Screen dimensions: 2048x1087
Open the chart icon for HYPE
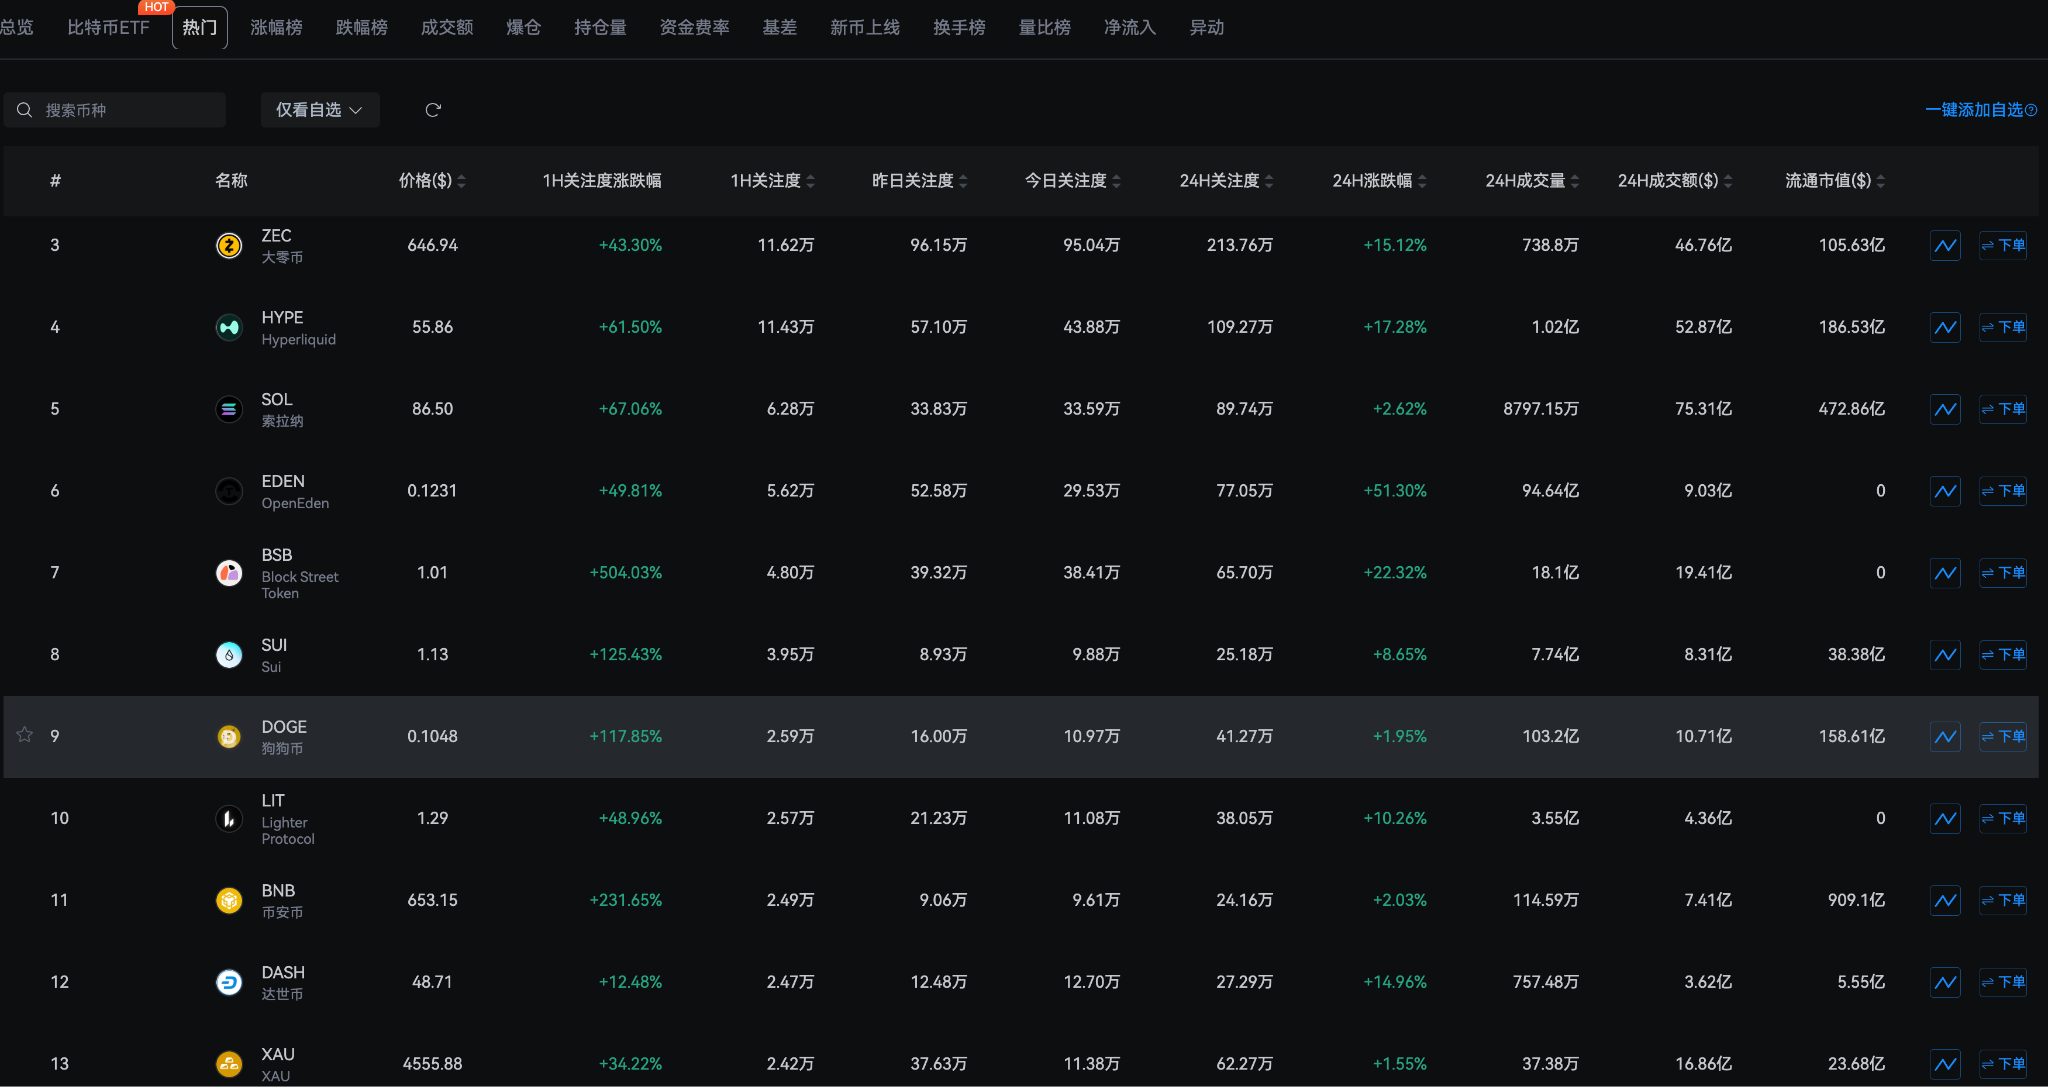pos(1945,327)
